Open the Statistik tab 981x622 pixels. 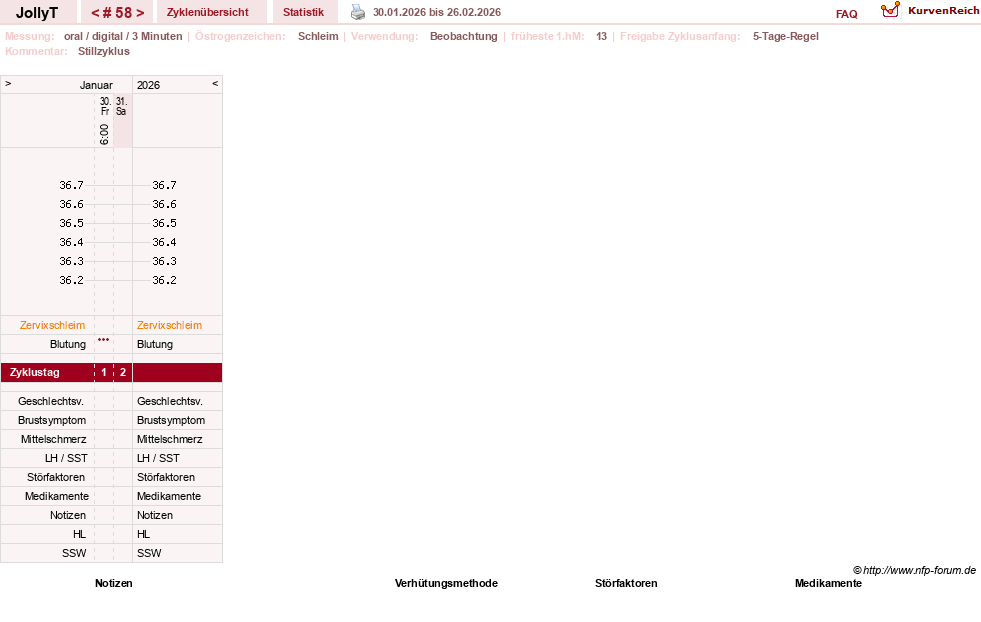tap(303, 13)
